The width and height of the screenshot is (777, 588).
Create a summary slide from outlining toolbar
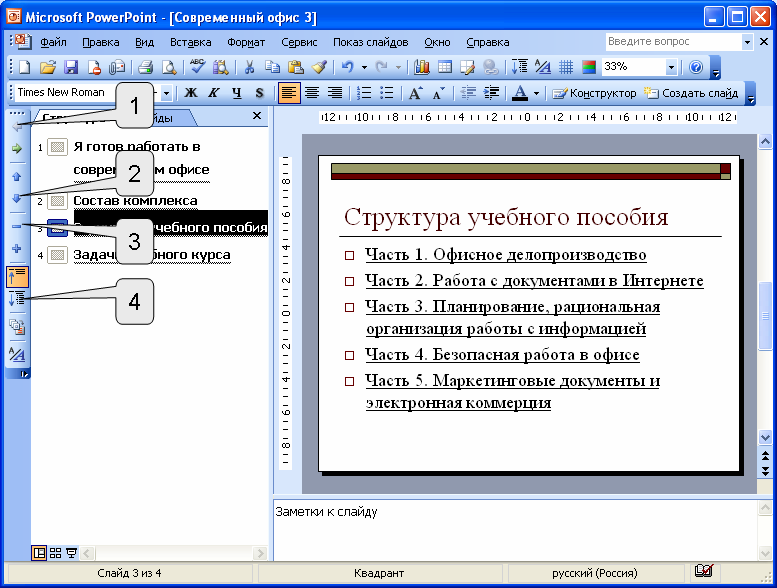[17, 327]
